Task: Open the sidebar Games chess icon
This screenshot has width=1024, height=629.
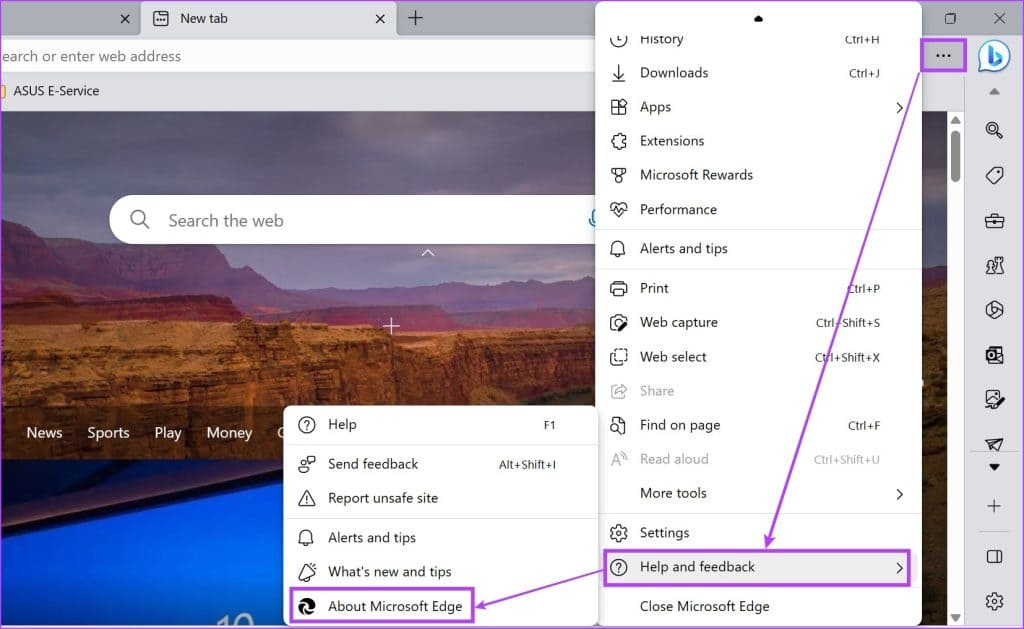Action: point(994,265)
